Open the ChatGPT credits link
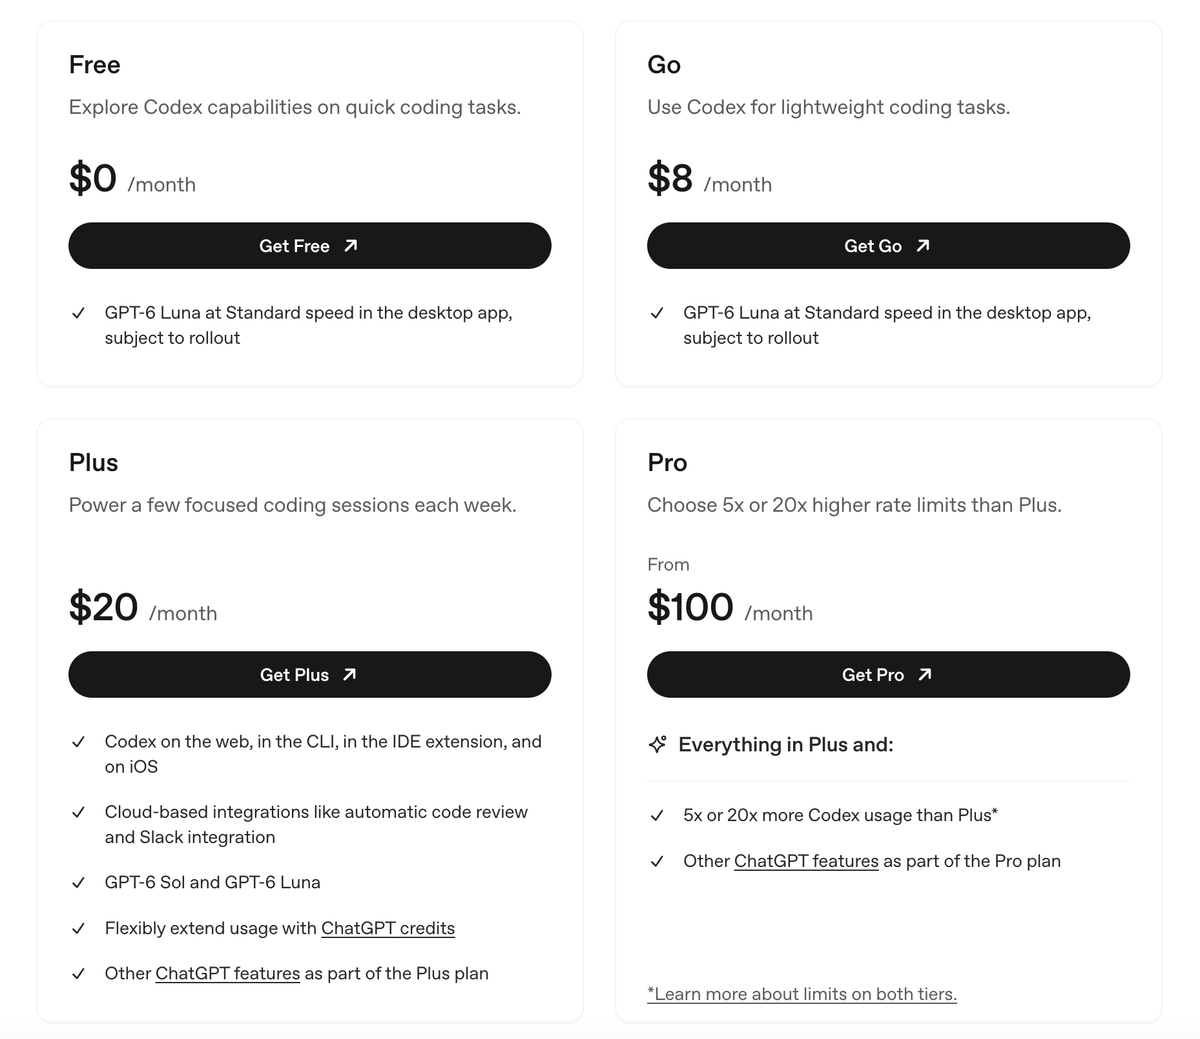Screen dimensions: 1200x1039 pyautogui.click(x=388, y=928)
